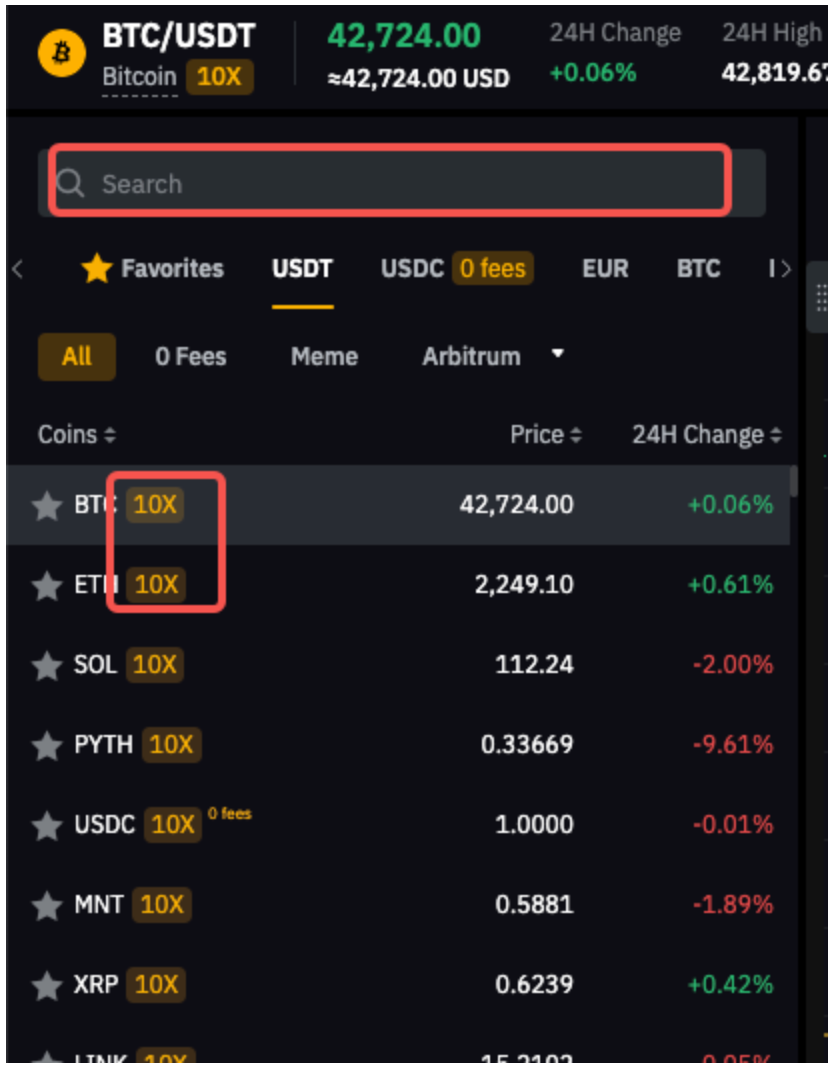Focus the Search input field
Viewport: 834px width, 1068px height.
click(x=400, y=183)
